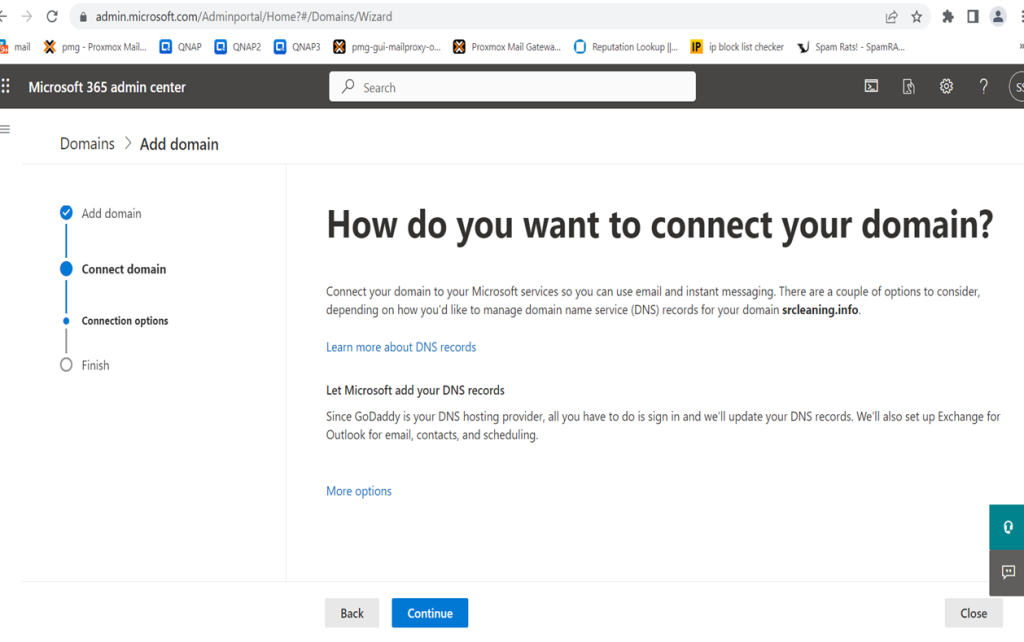Click the Back button
Screen dimensions: 1024x642
pos(352,613)
